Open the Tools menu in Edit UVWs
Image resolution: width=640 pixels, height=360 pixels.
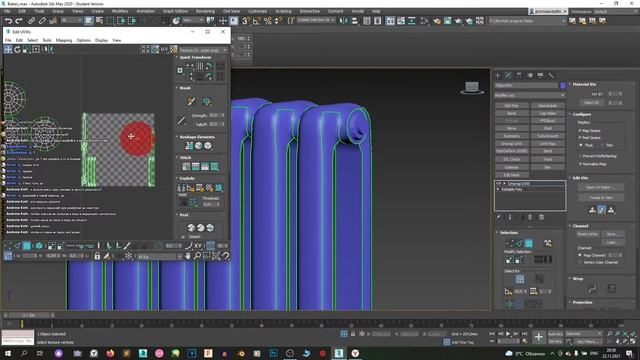tap(47, 40)
